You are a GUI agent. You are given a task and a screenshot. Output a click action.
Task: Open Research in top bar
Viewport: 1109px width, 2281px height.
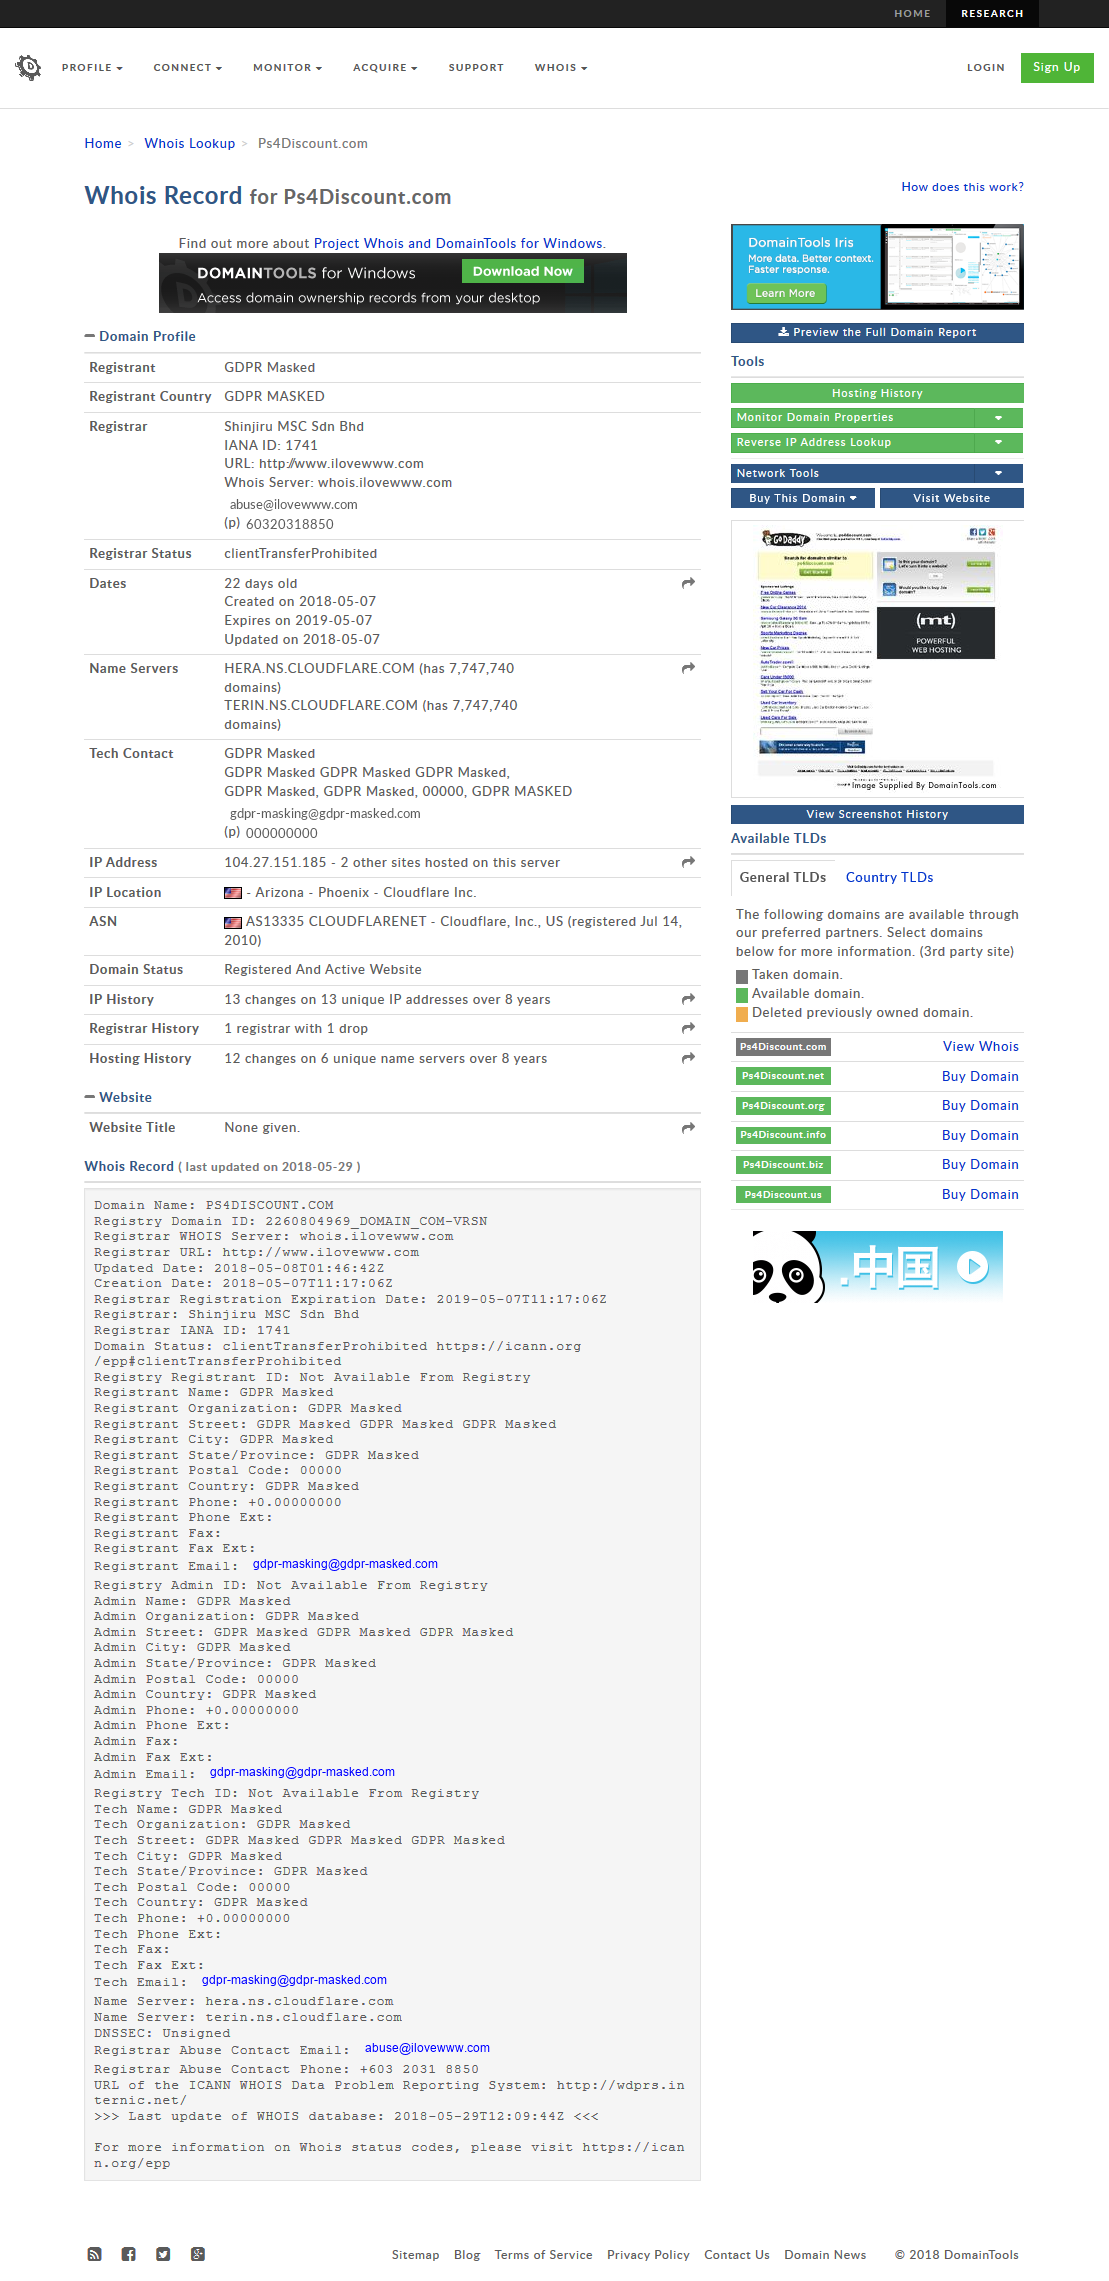click(x=992, y=14)
